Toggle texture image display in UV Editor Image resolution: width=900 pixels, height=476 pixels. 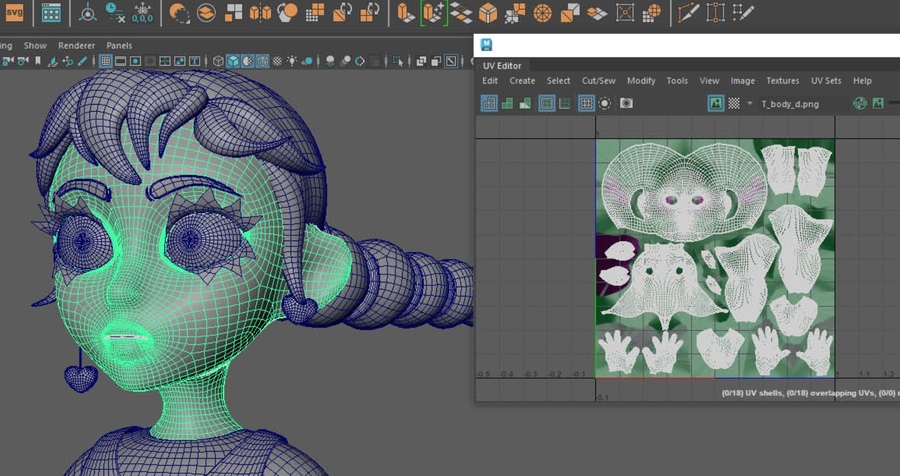click(x=716, y=103)
